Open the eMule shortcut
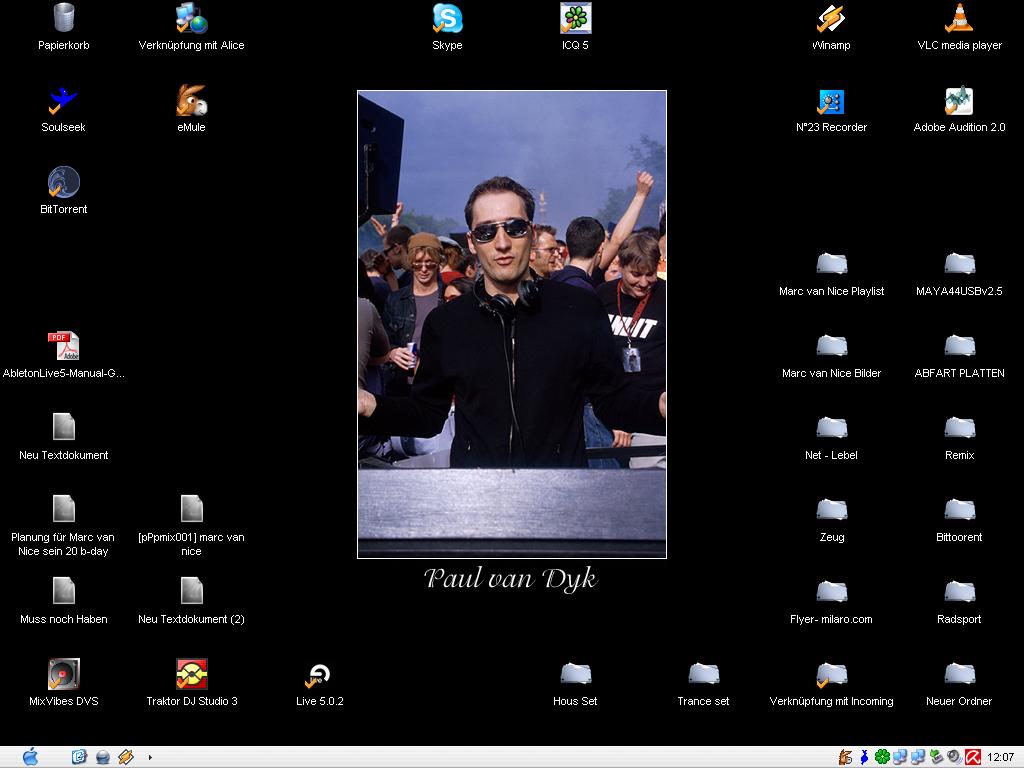The image size is (1024, 768). click(x=191, y=101)
